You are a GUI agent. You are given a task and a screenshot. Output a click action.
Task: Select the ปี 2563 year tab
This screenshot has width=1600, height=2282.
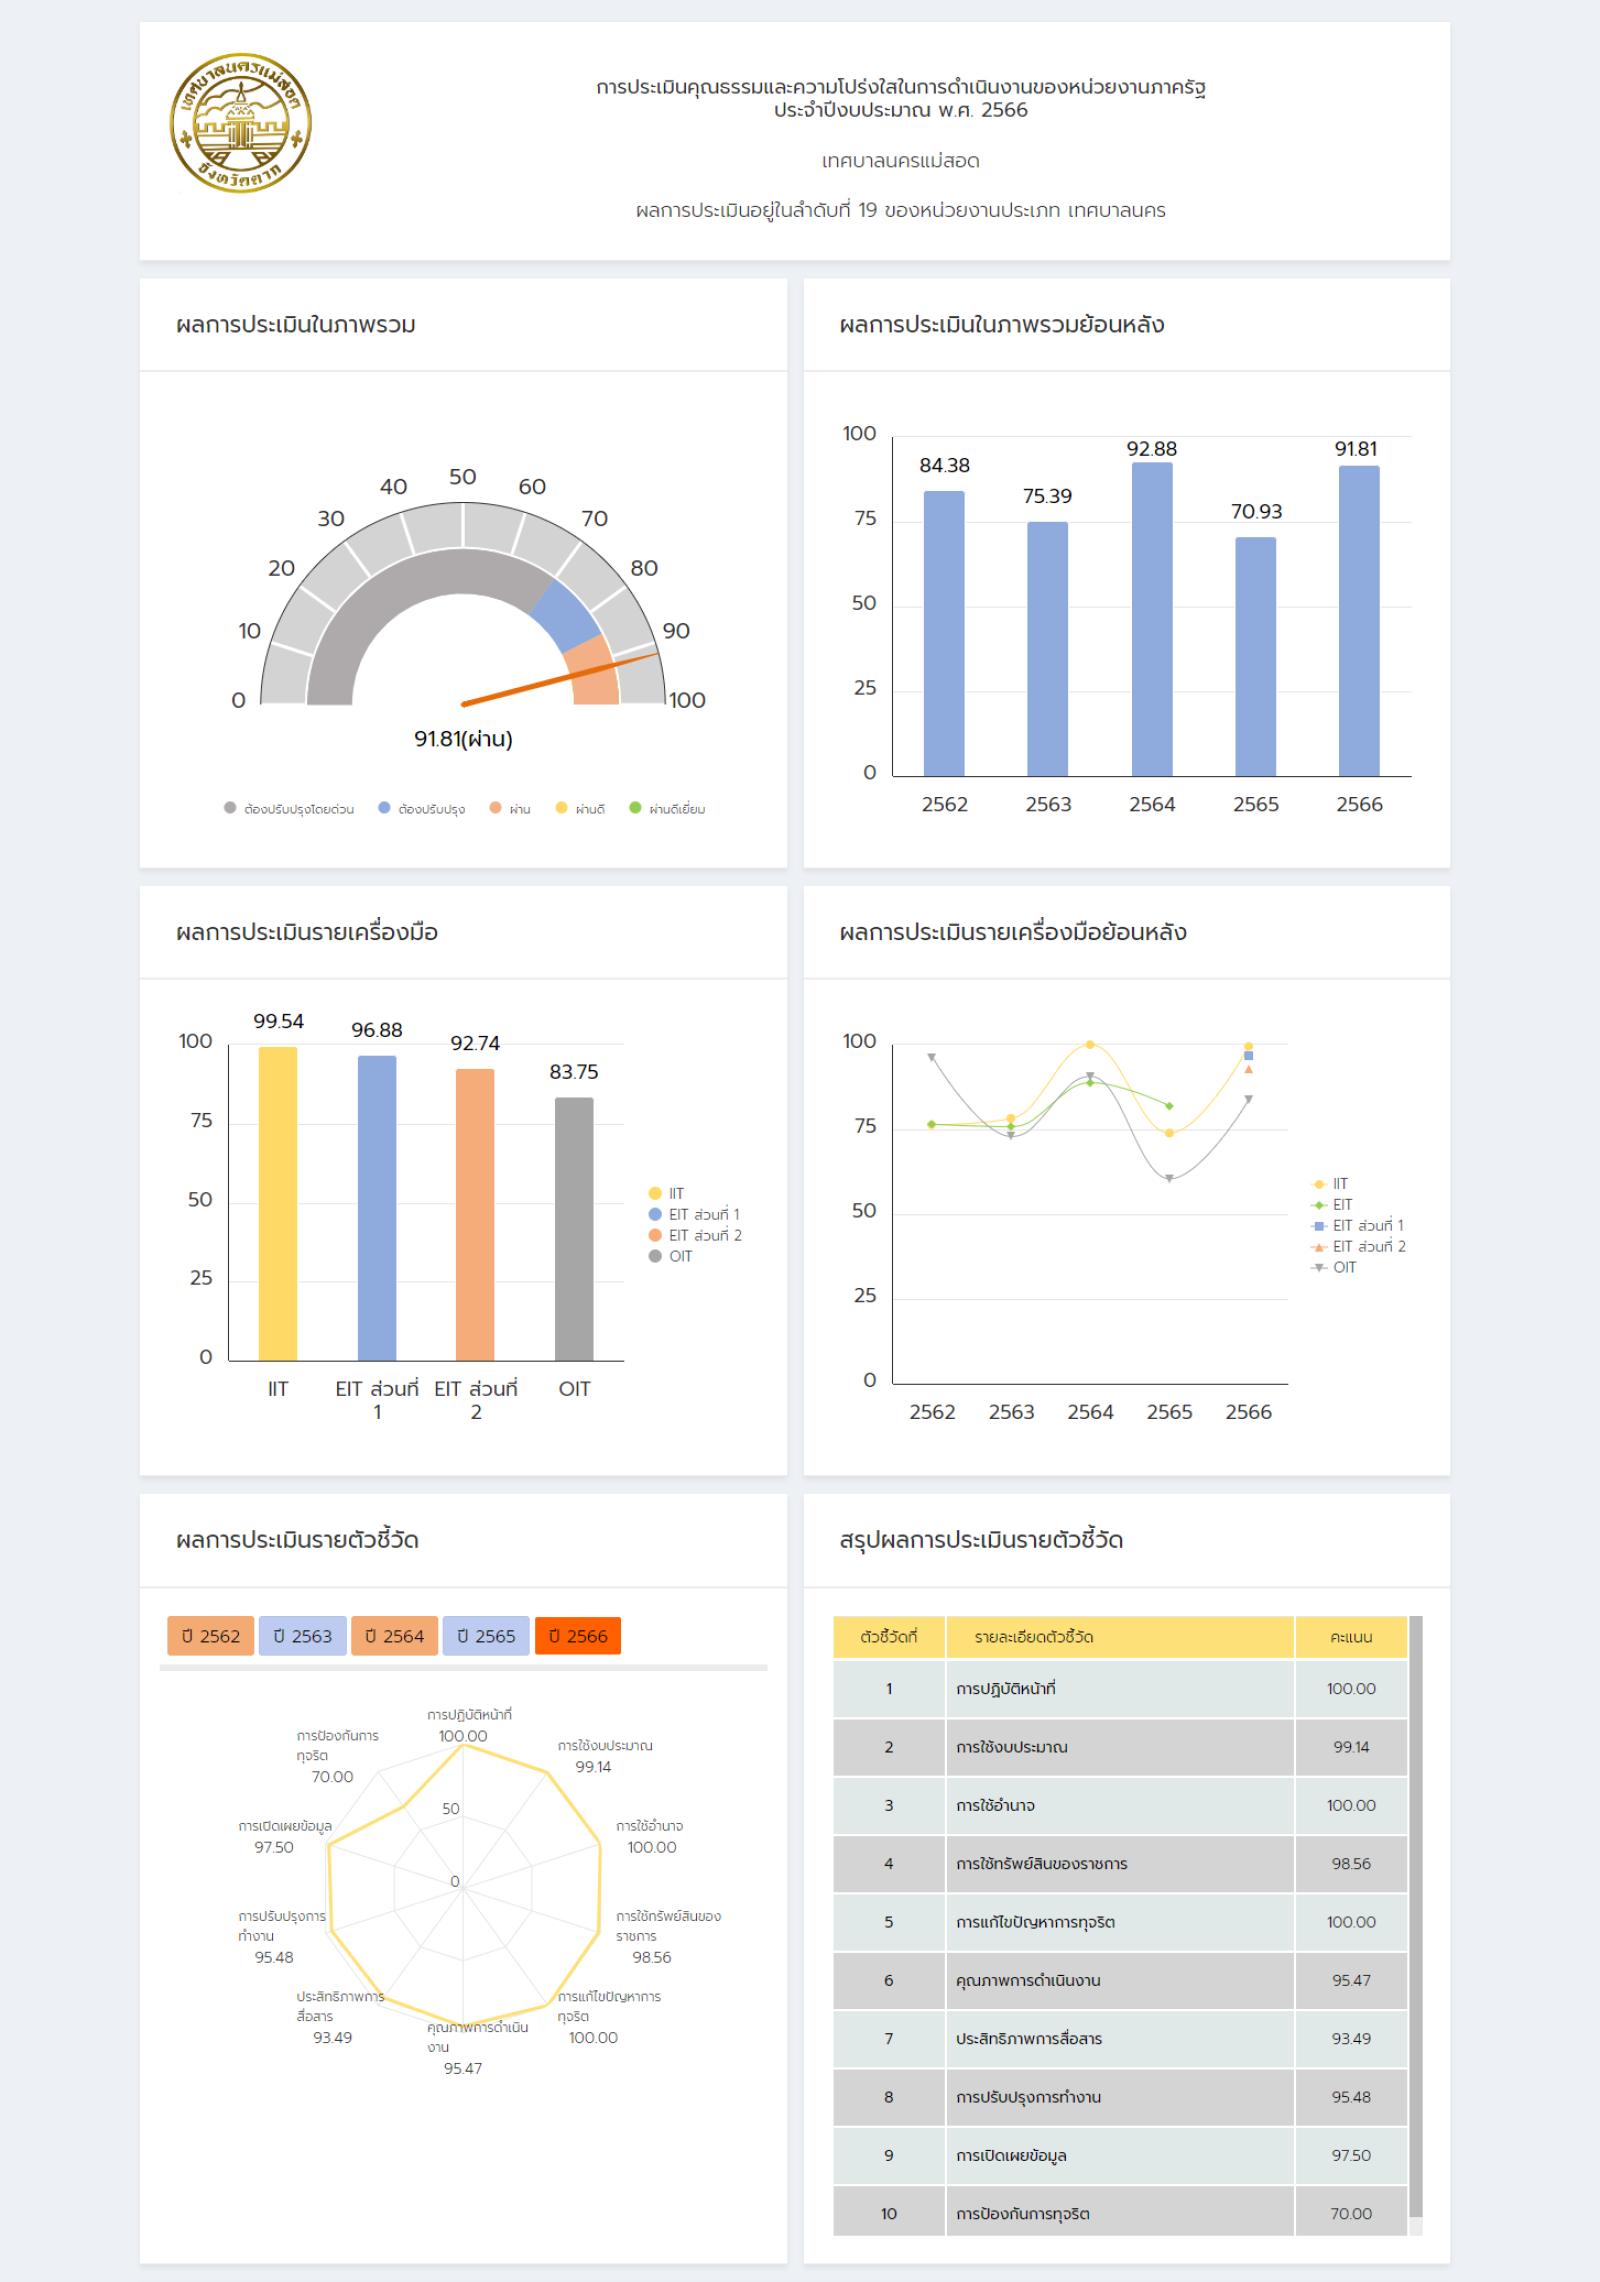point(302,1636)
